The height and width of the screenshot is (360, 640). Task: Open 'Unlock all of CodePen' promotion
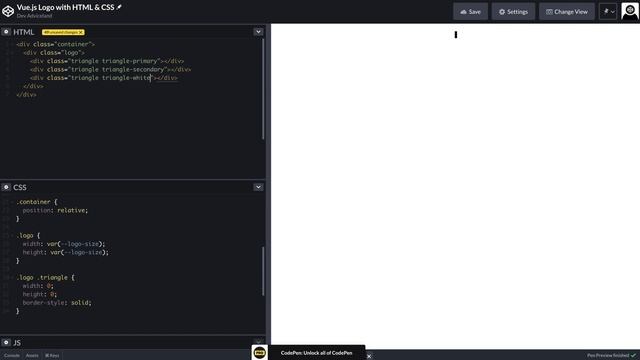click(x=316, y=353)
